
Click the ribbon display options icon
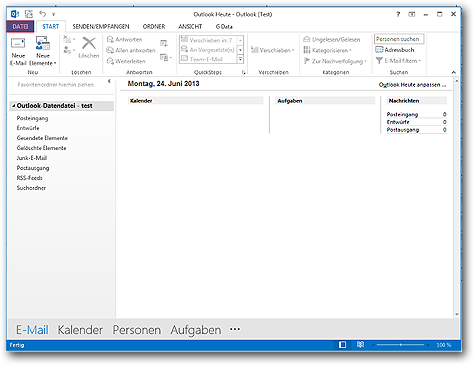tap(412, 14)
